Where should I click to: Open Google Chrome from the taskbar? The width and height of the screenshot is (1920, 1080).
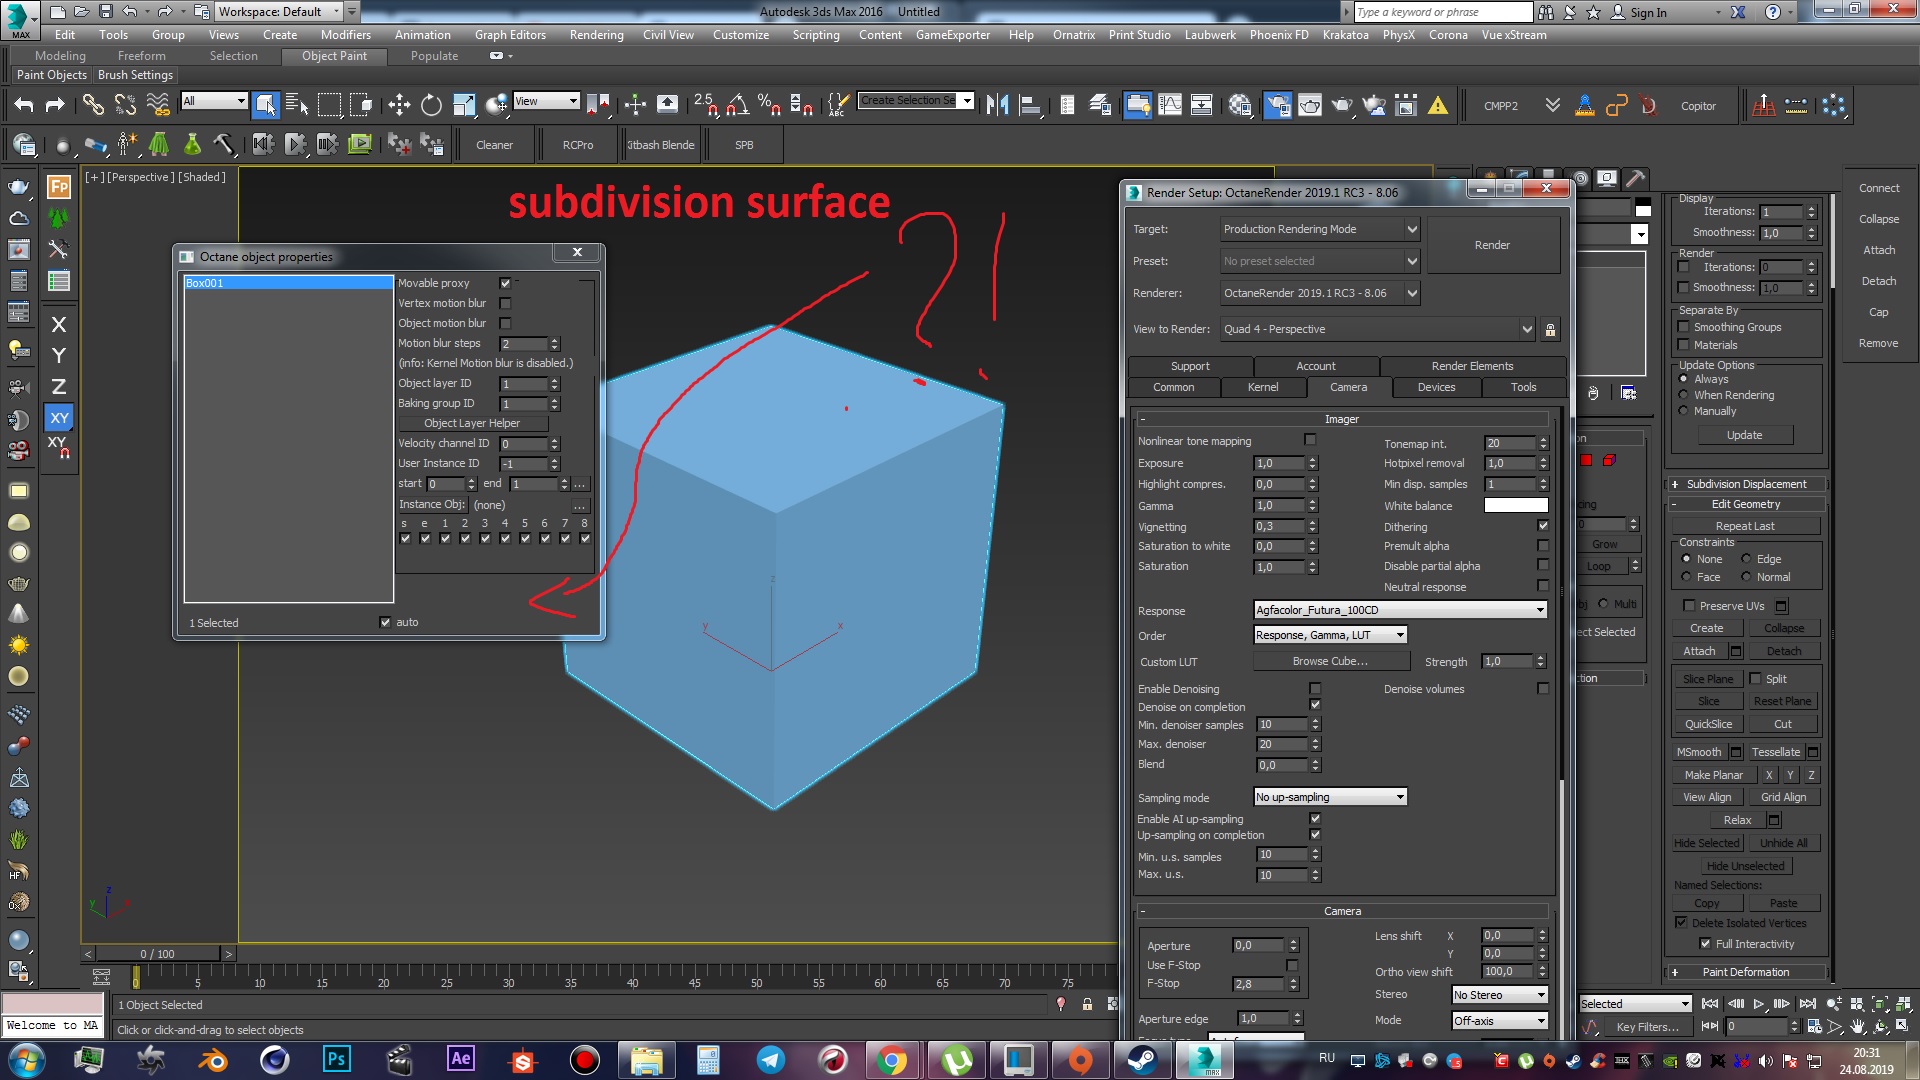892,1059
